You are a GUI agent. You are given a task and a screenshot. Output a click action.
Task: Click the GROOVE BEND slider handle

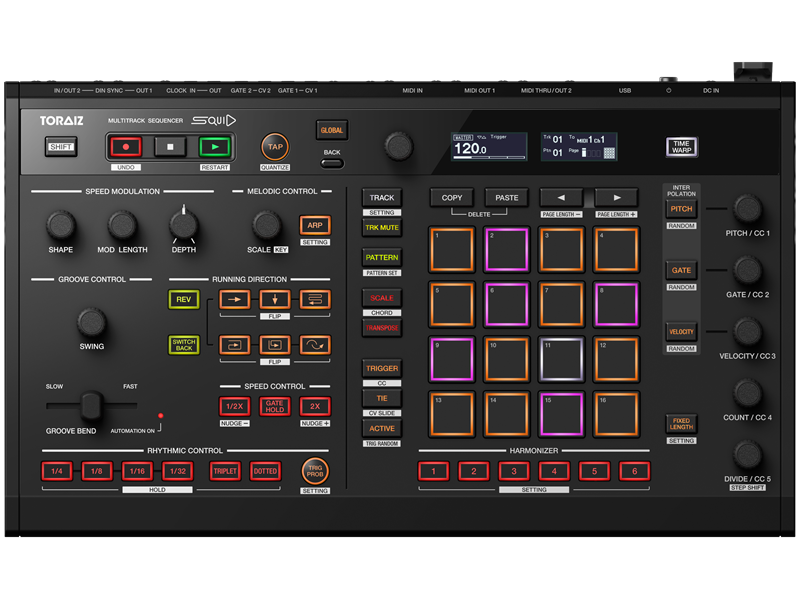tap(91, 406)
